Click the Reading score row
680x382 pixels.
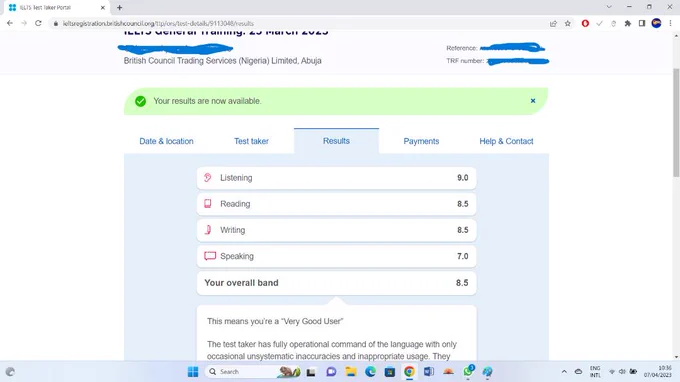pyautogui.click(x=337, y=204)
